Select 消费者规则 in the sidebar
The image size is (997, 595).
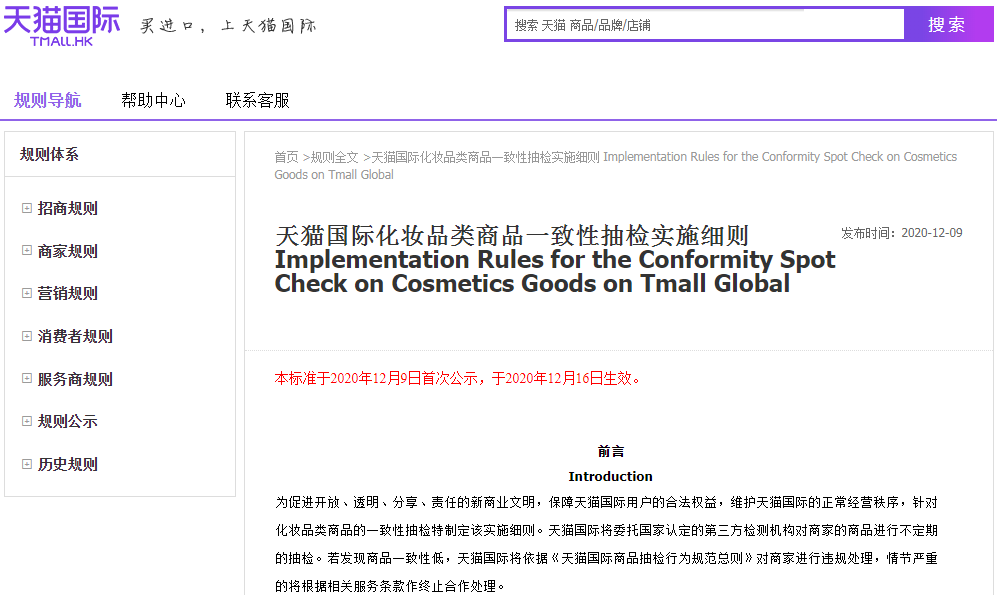pos(75,336)
